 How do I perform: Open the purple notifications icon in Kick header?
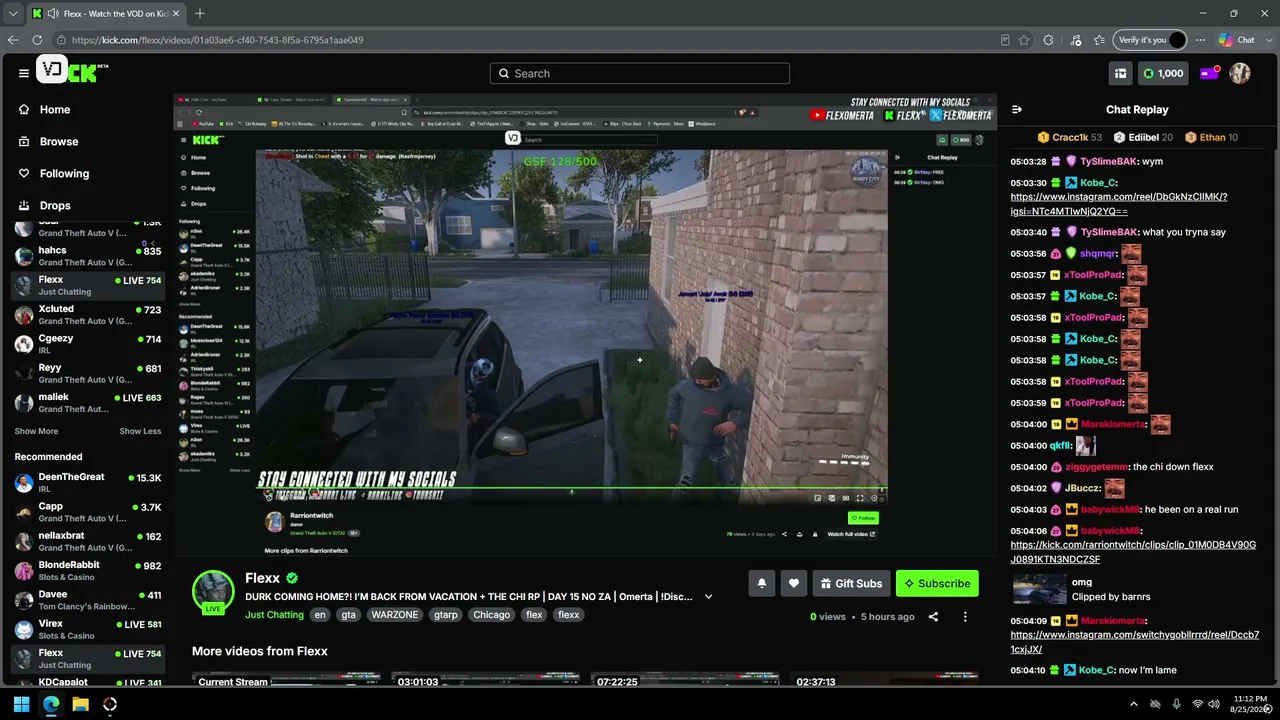(x=1209, y=73)
